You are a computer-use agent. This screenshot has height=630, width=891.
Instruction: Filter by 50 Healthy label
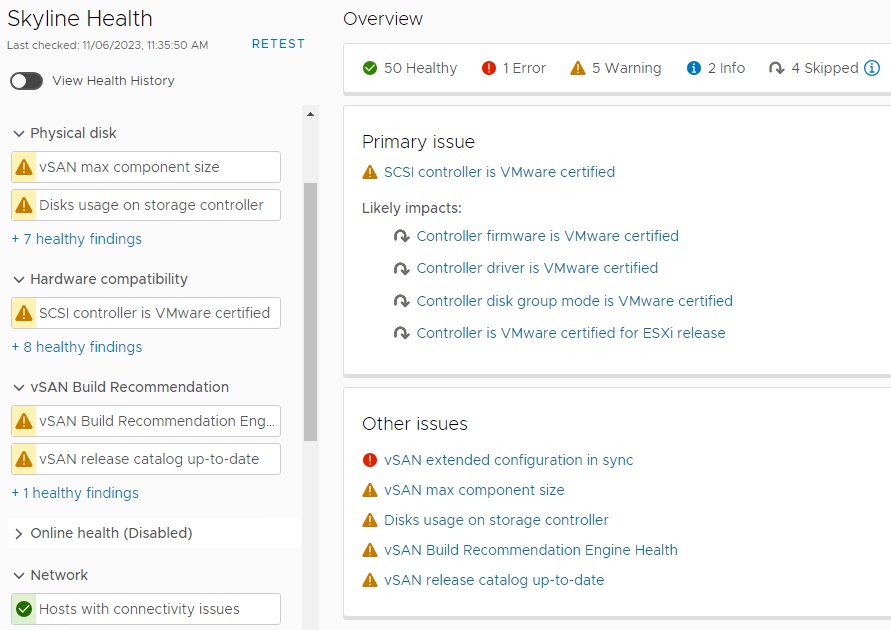tap(420, 68)
